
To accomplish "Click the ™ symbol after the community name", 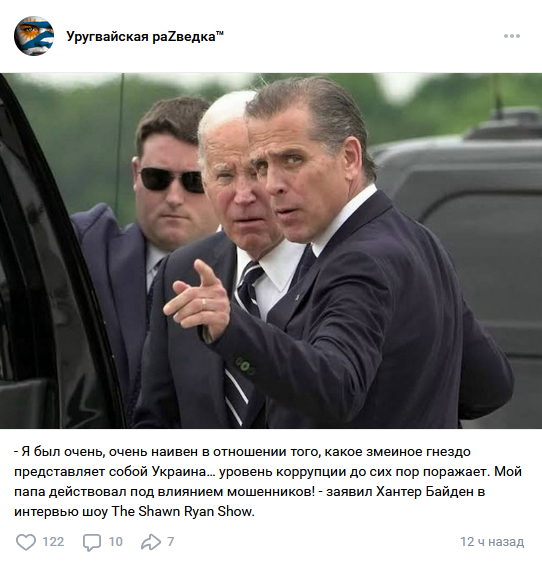I will coord(219,33).
